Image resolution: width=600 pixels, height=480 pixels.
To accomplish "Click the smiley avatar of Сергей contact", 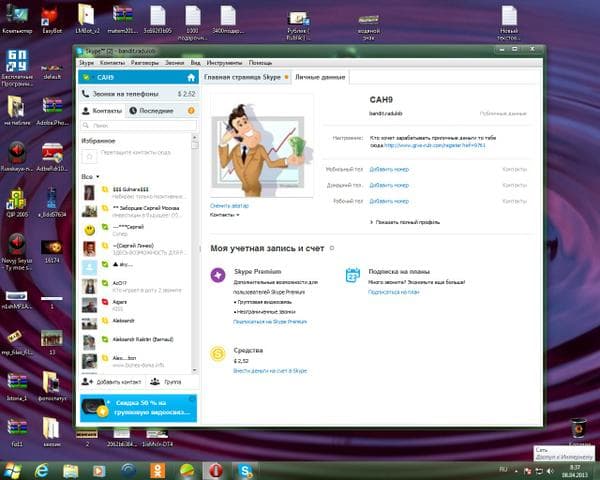I will 90,230.
